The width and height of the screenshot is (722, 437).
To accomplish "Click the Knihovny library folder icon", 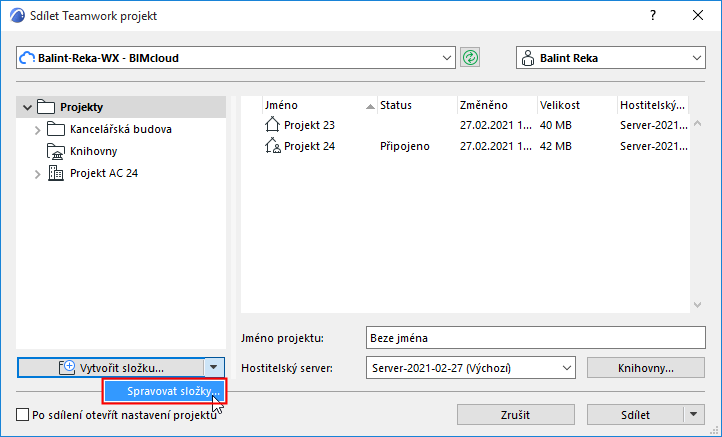I will (56, 151).
